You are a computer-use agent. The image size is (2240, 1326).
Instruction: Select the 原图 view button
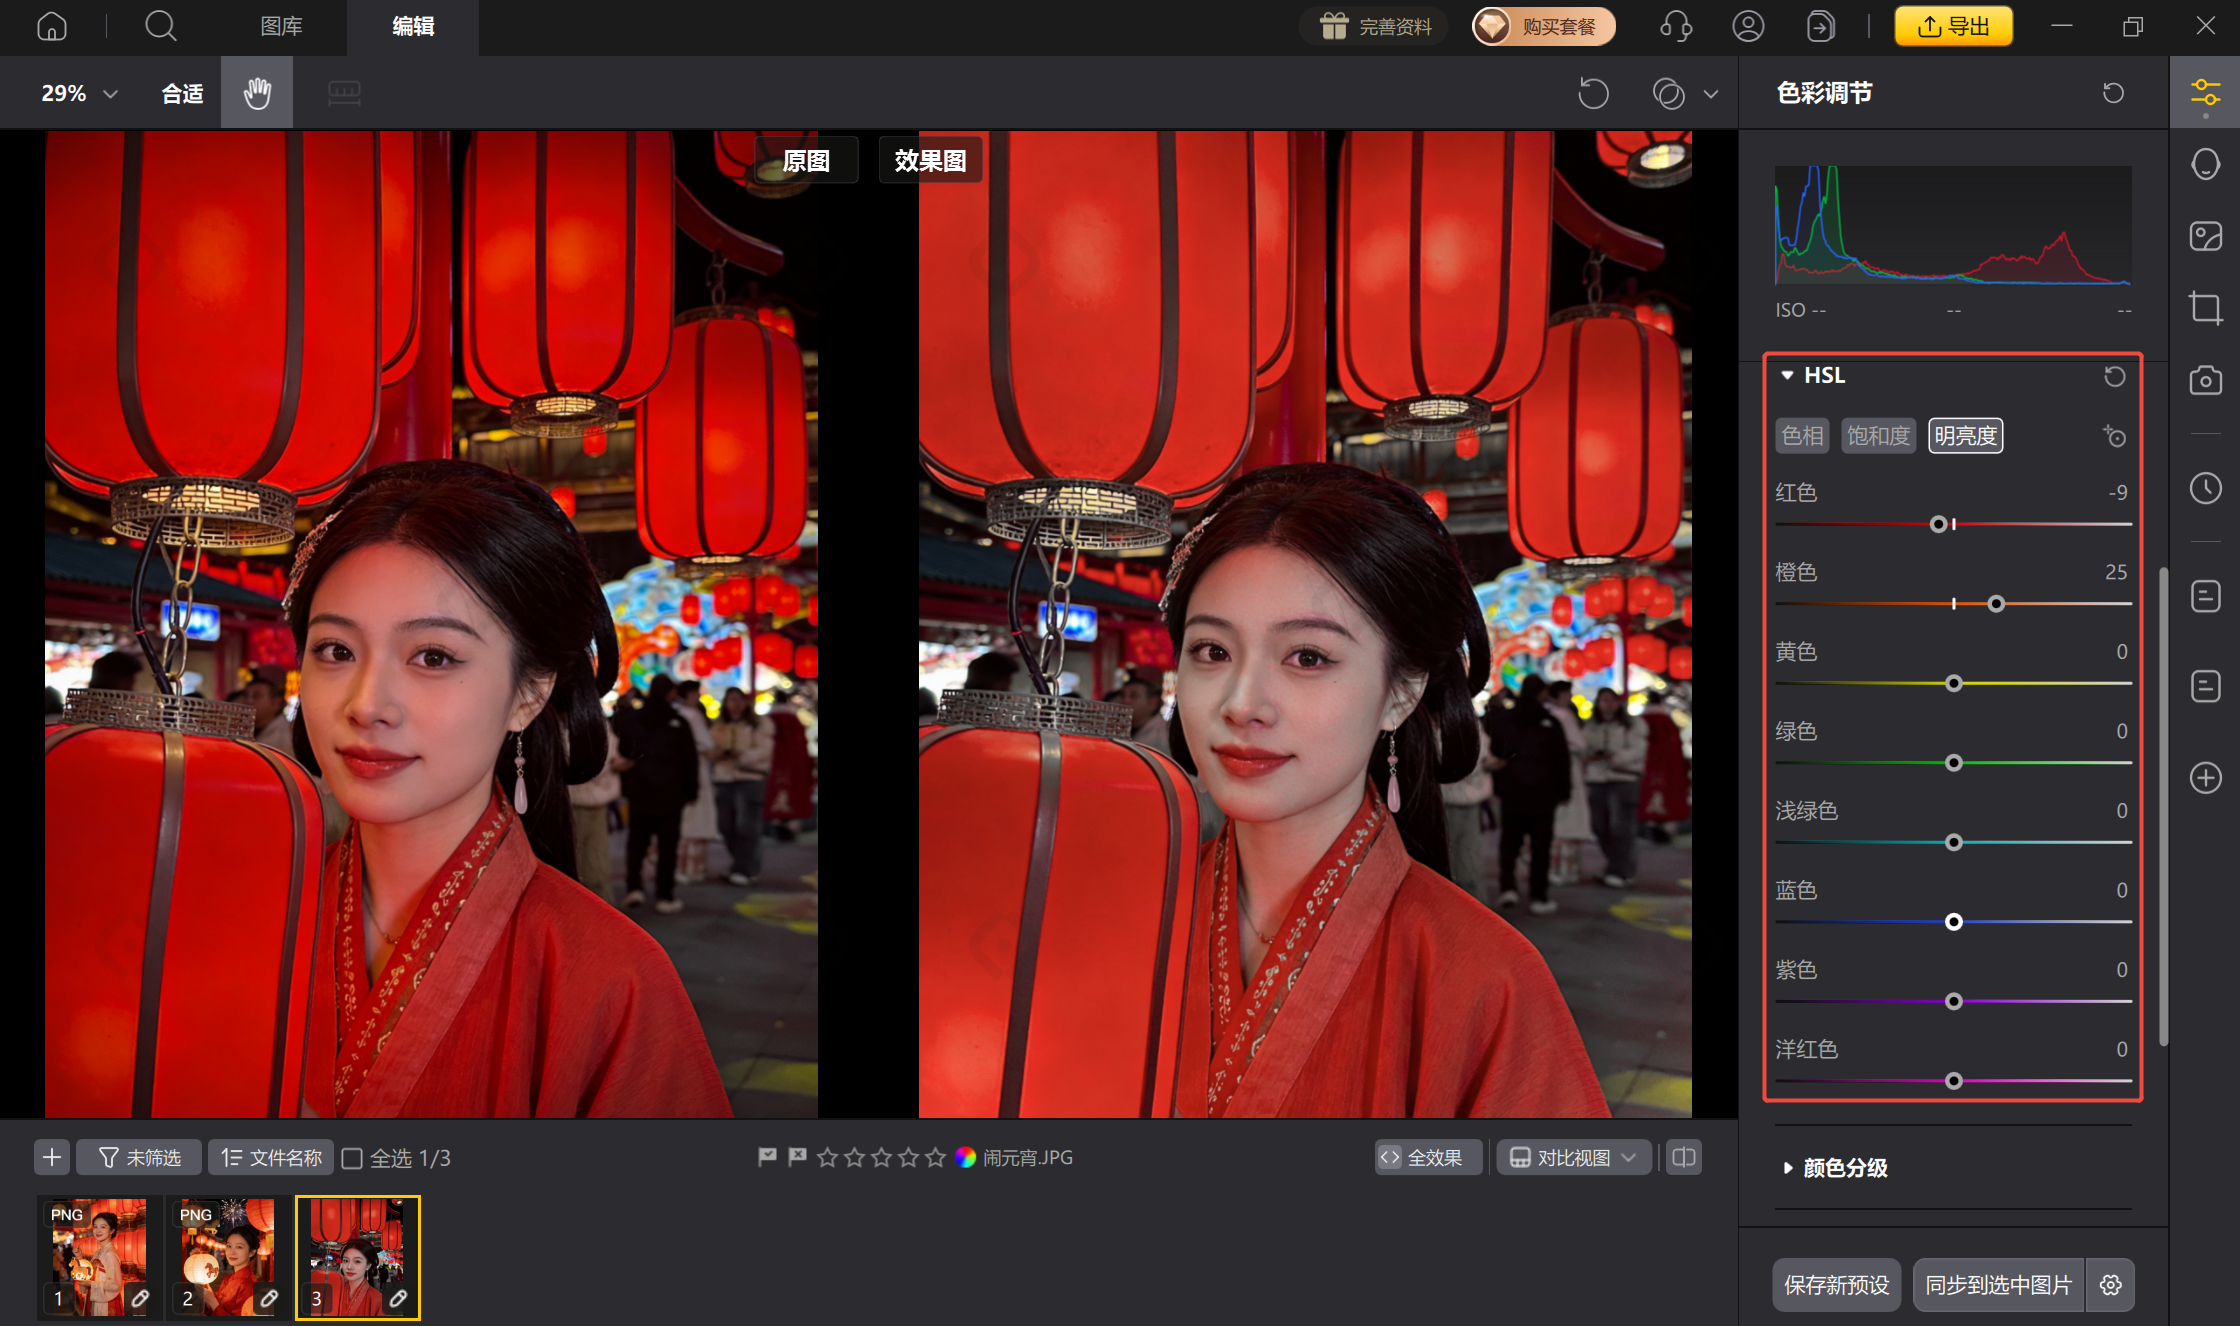click(806, 159)
